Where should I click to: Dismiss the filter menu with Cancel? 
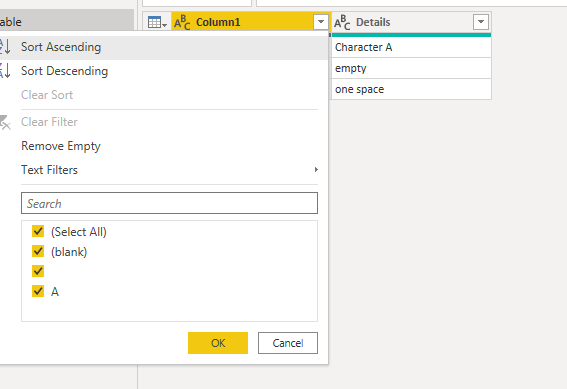288,343
